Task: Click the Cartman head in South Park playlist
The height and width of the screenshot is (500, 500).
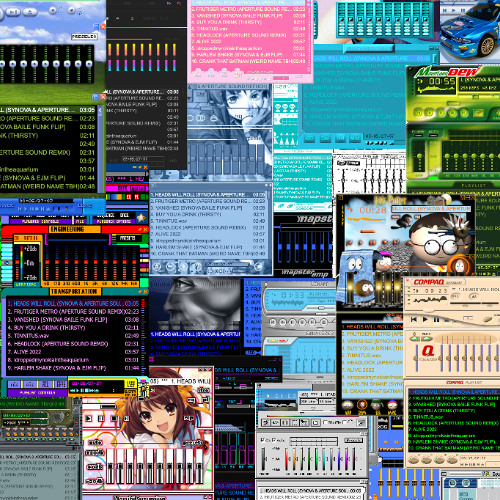Action: pyautogui.click(x=347, y=405)
